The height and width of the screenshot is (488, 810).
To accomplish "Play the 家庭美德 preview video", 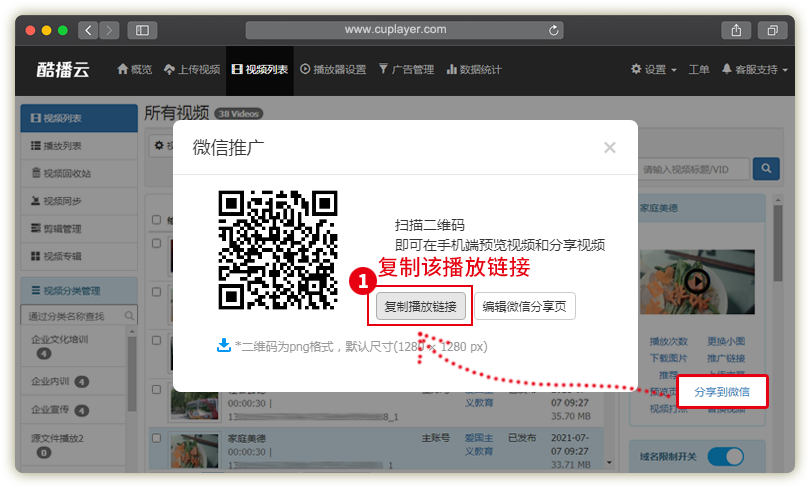I will coord(697,281).
